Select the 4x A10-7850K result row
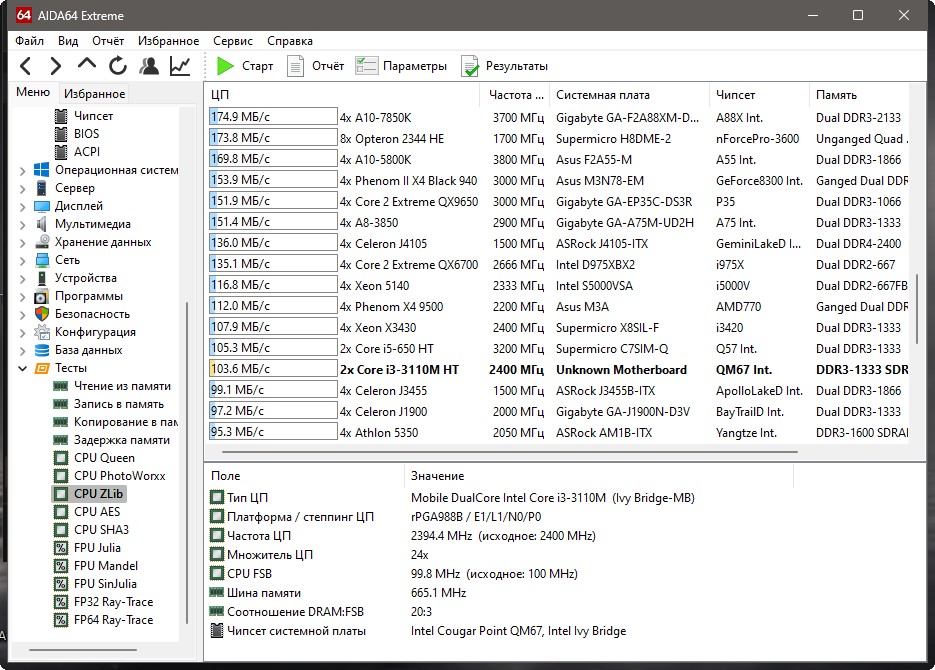Screen dimensions: 935x670 (558, 117)
